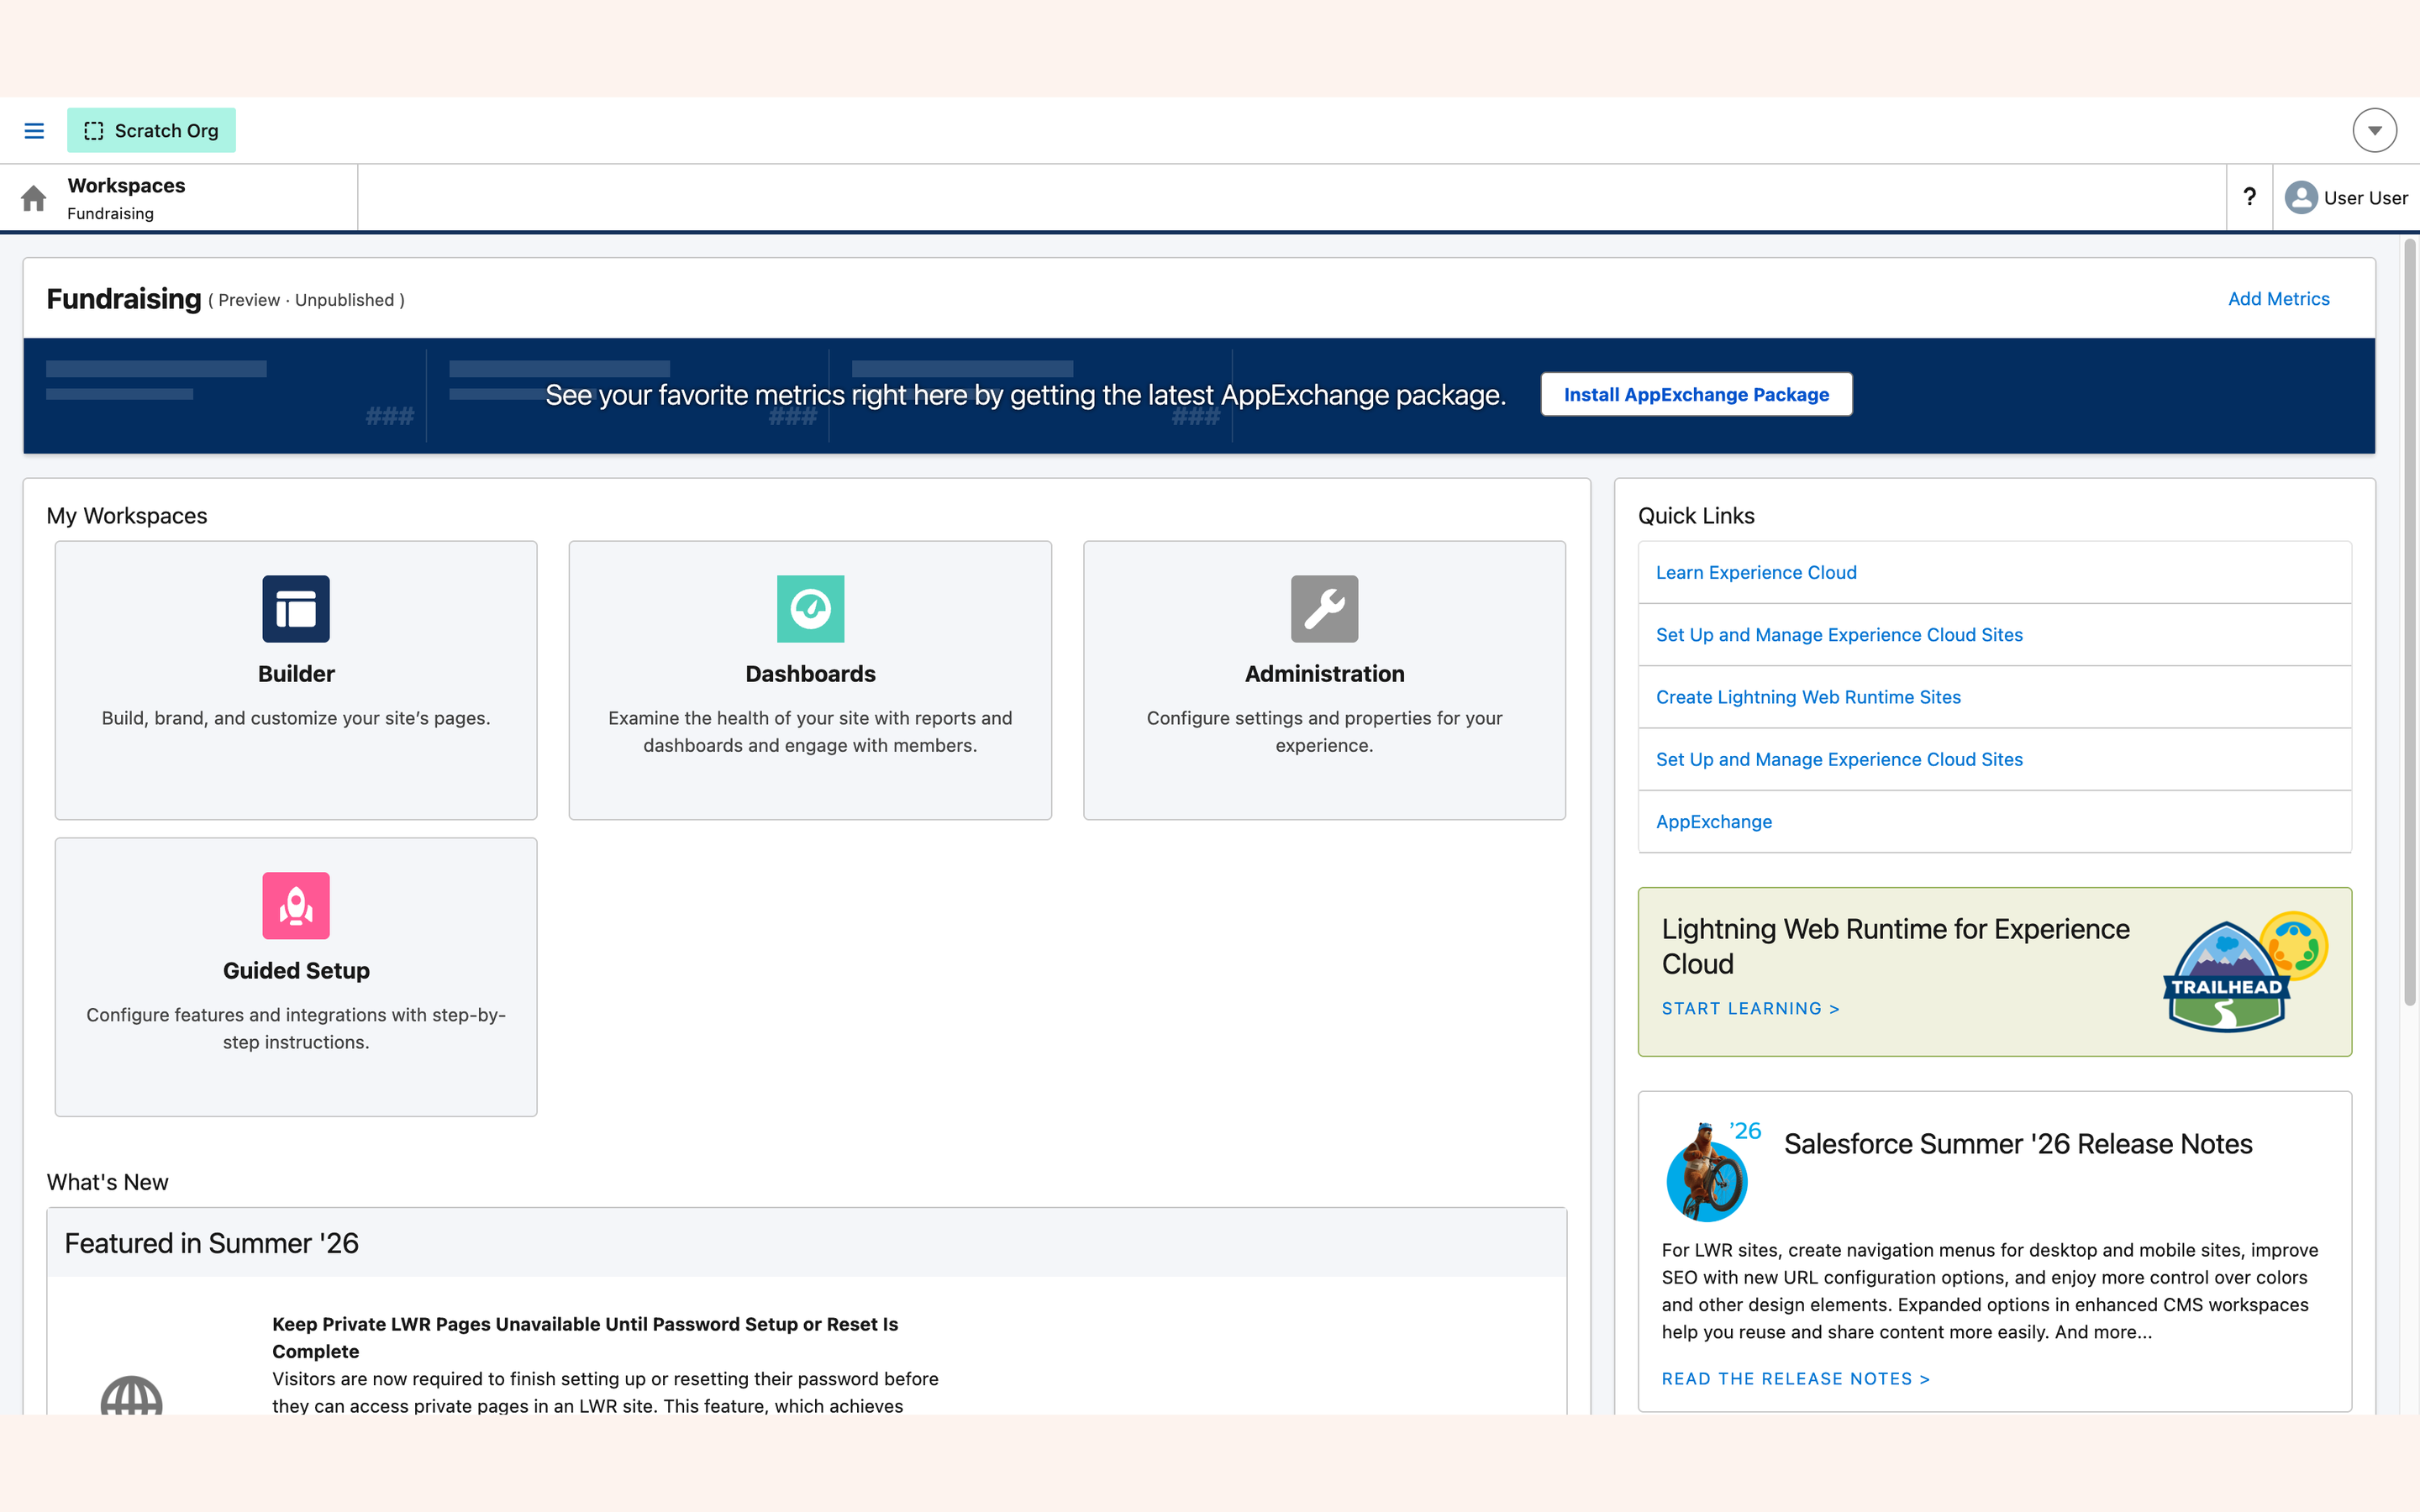Select the Dashboards tile title
This screenshot has height=1512, width=2420.
810,674
